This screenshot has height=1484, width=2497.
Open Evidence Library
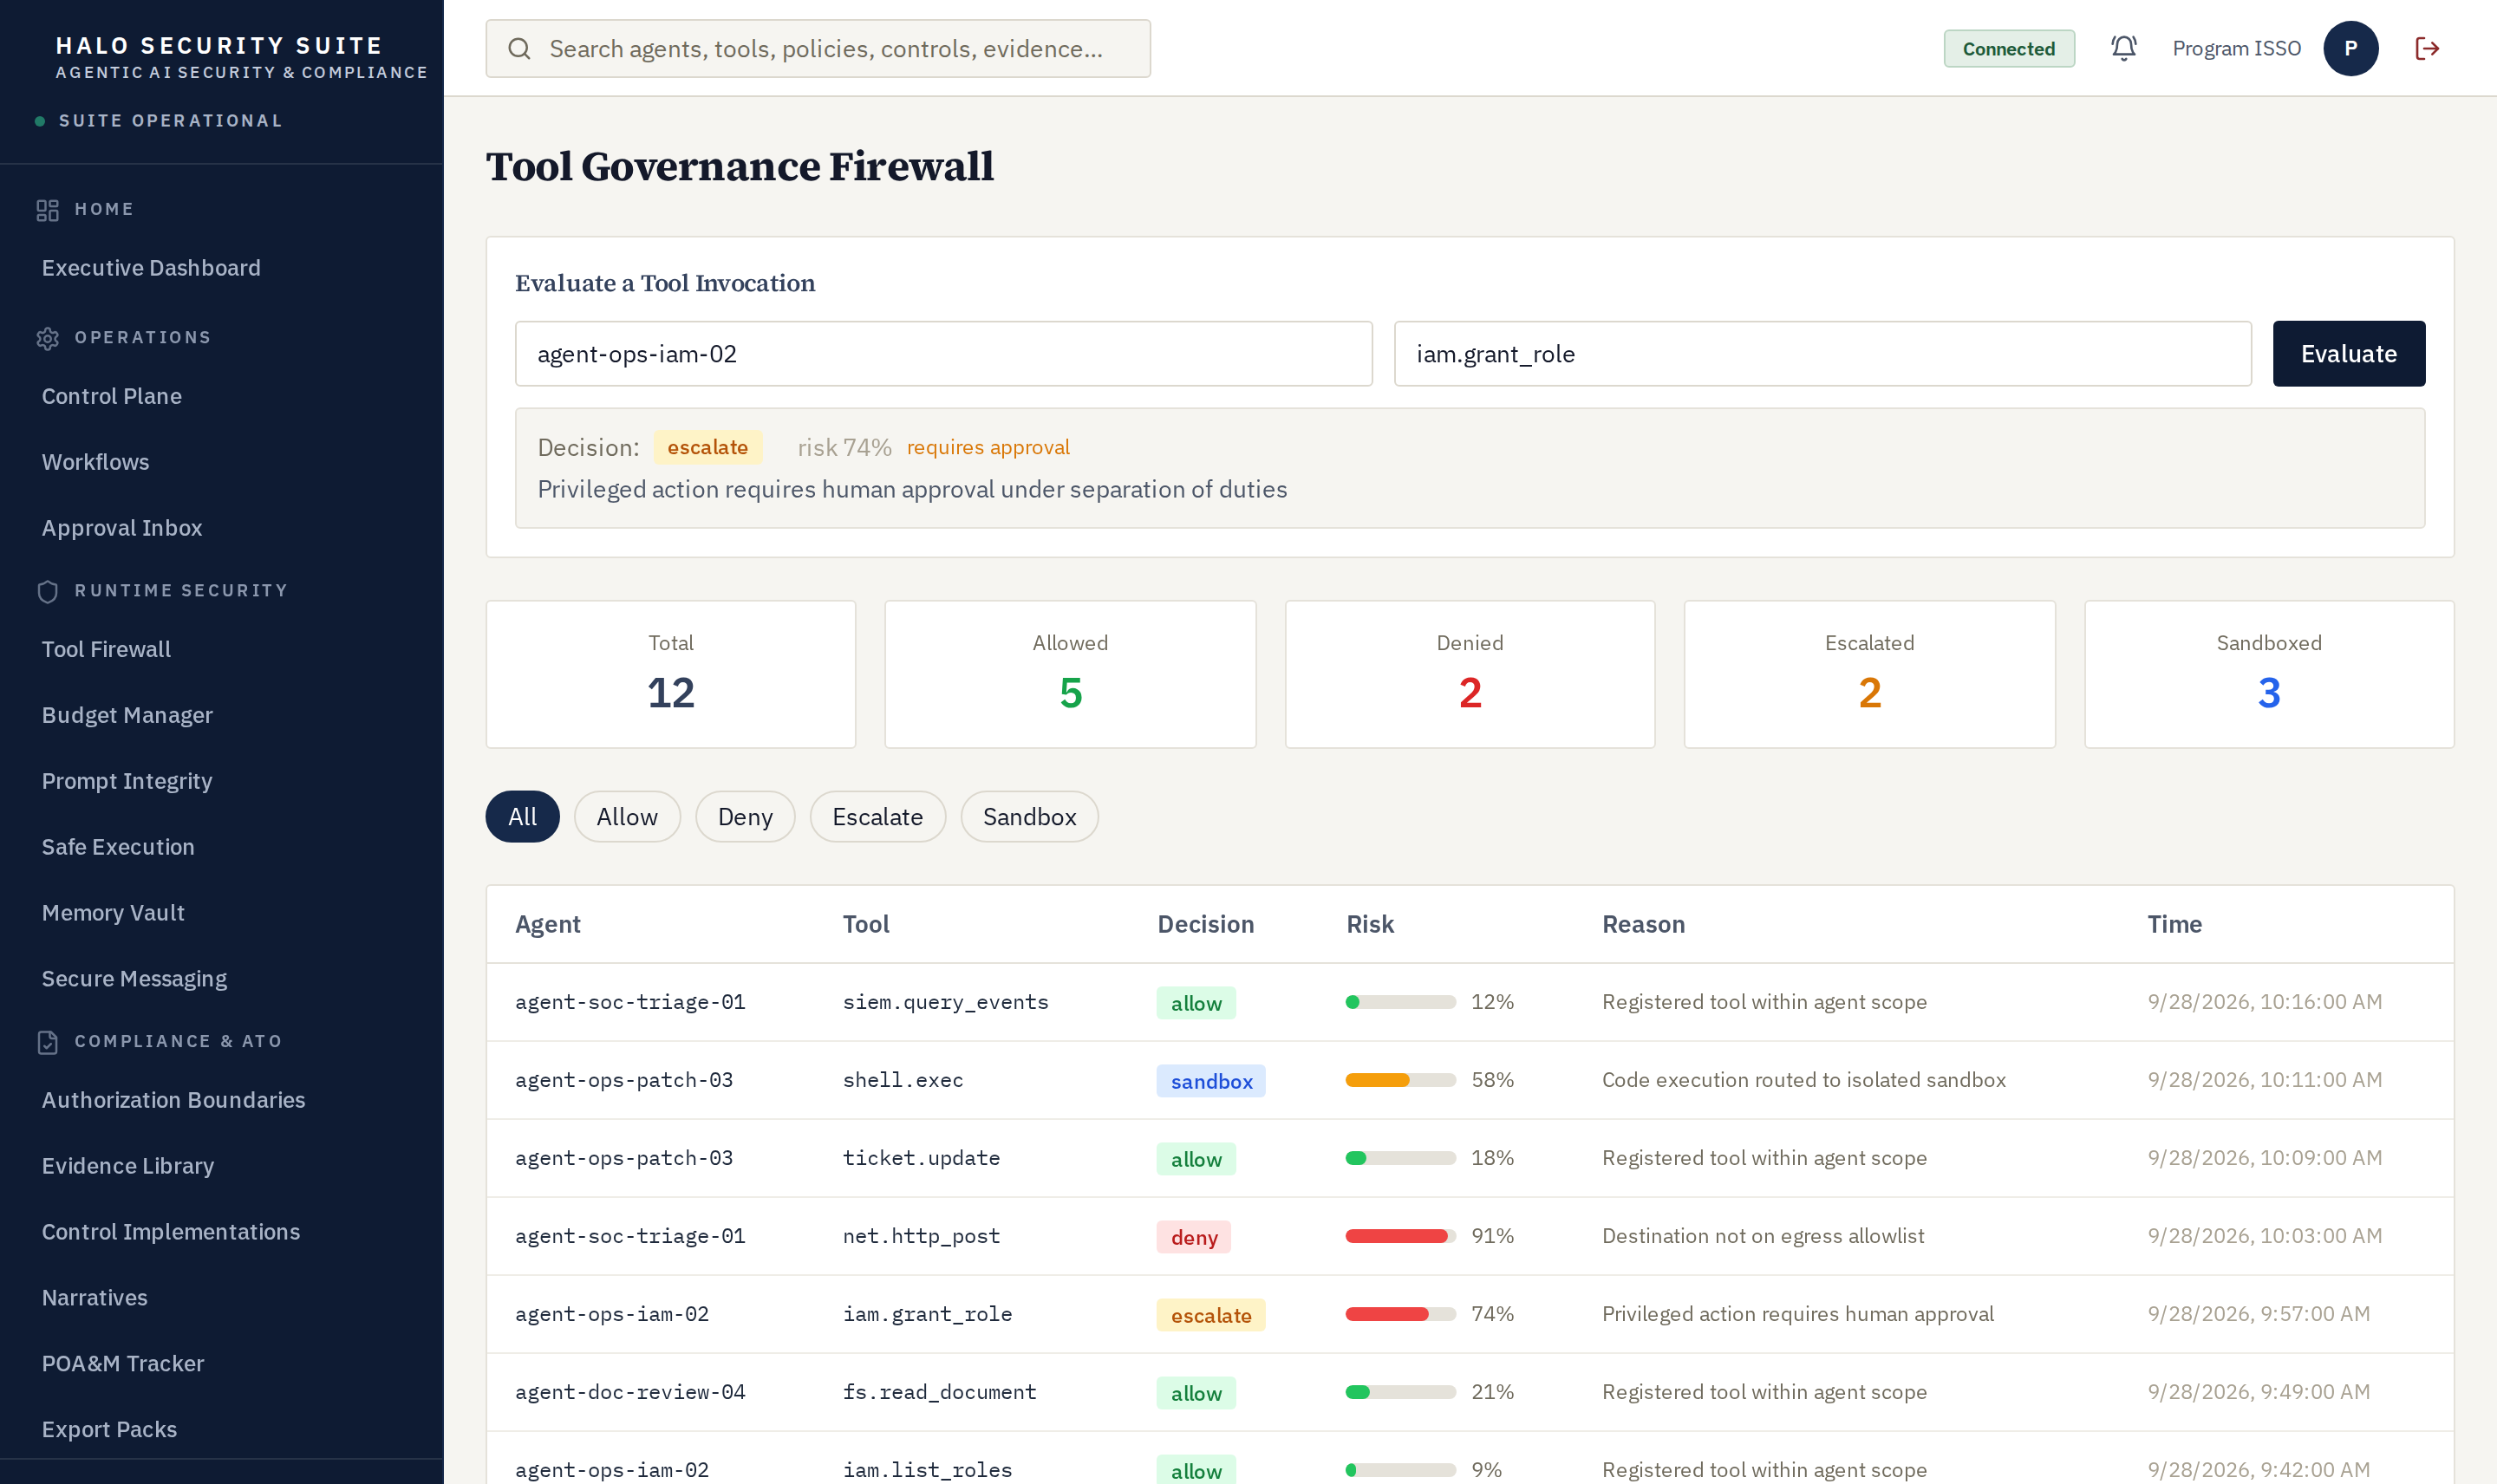pos(128,1166)
